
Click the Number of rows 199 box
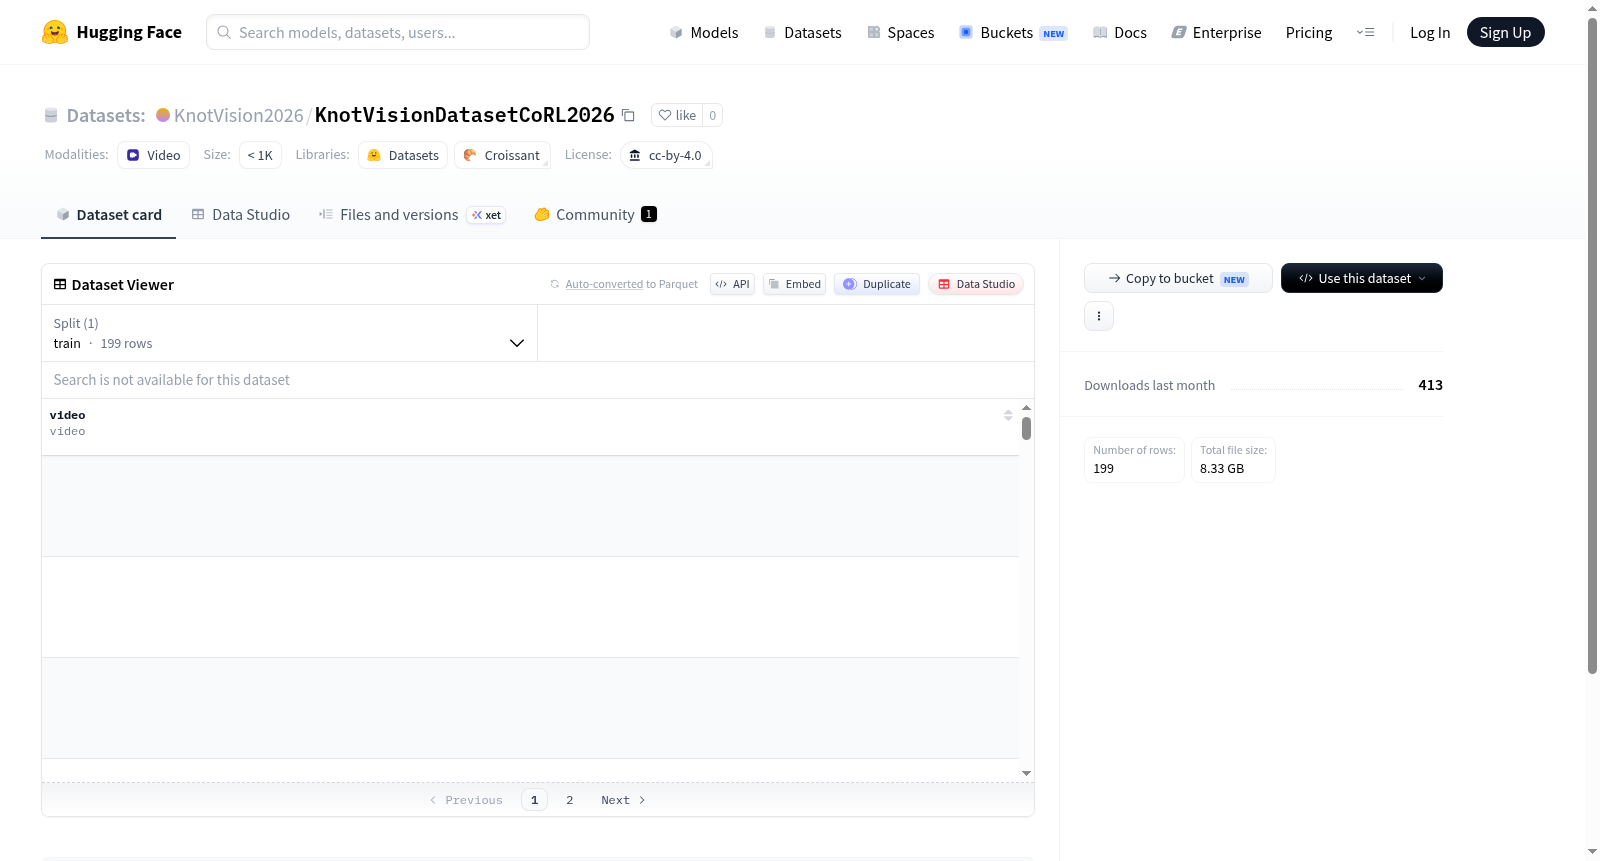pyautogui.click(x=1134, y=460)
